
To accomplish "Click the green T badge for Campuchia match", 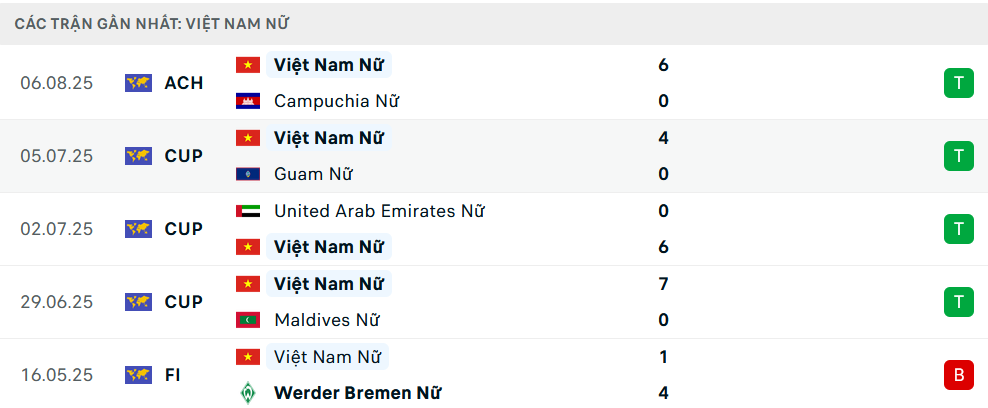I will pos(958,83).
